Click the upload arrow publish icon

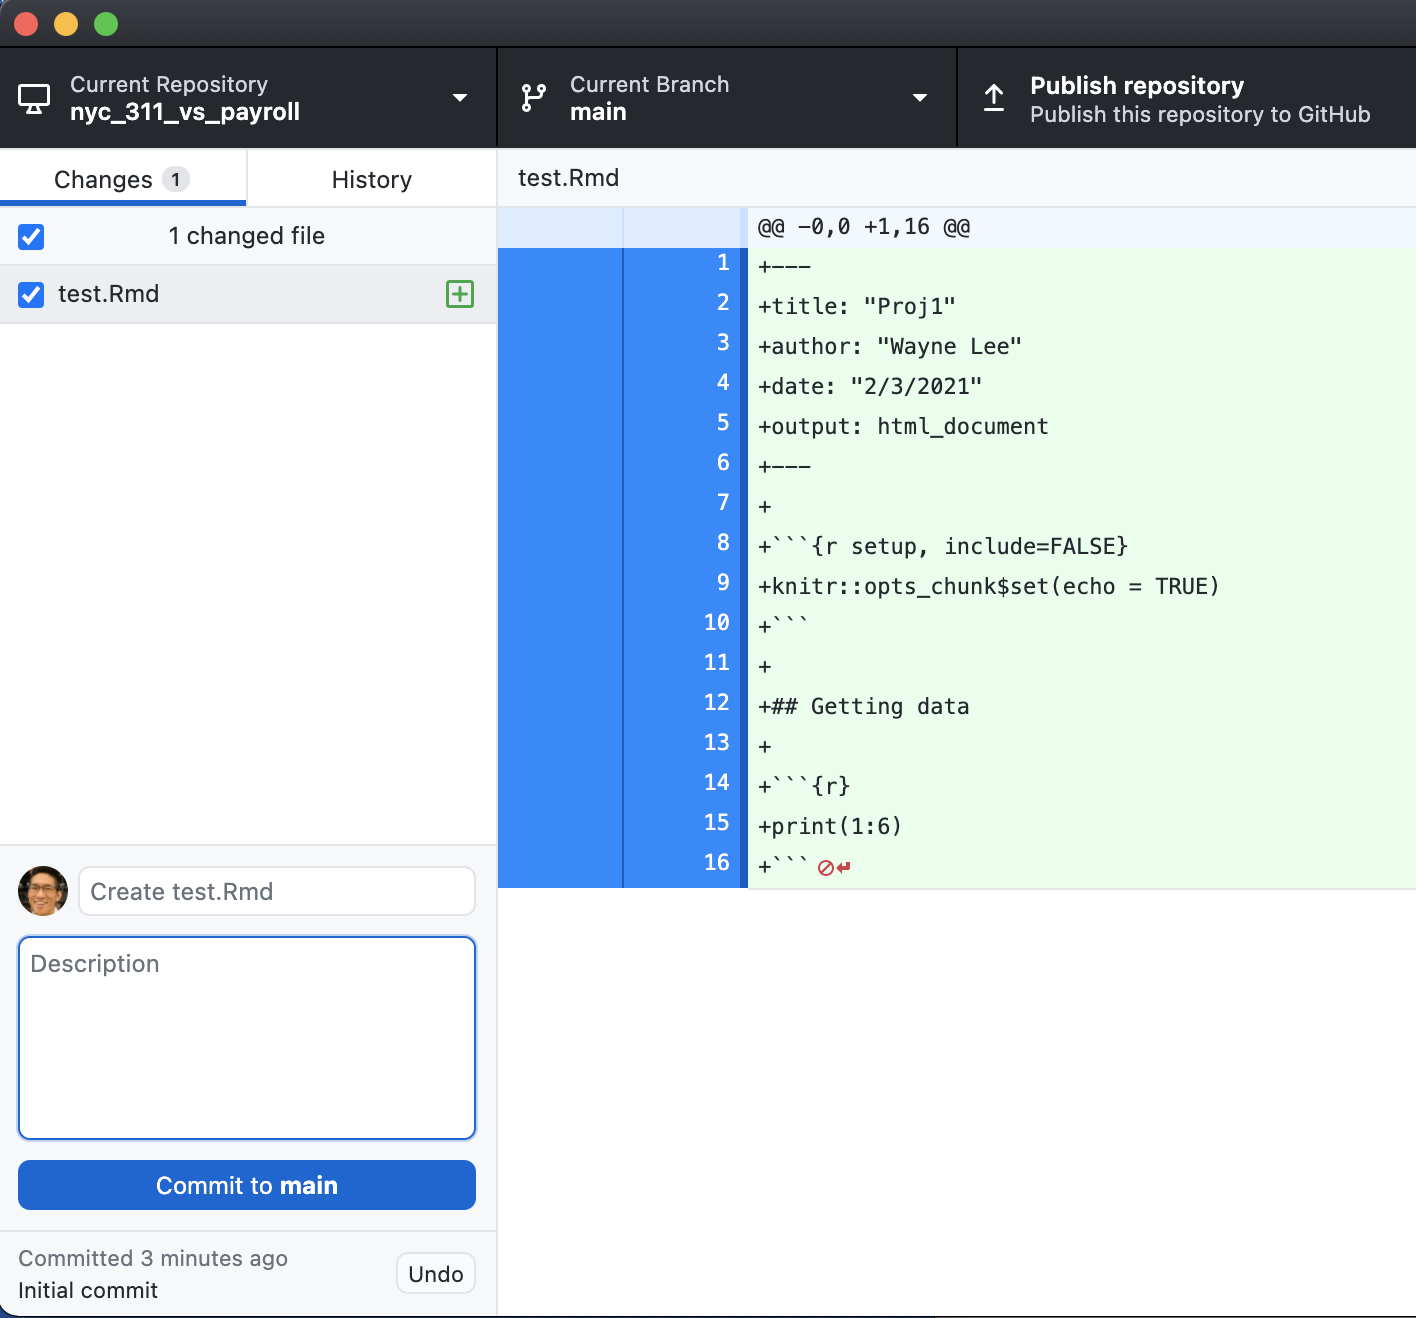click(993, 98)
